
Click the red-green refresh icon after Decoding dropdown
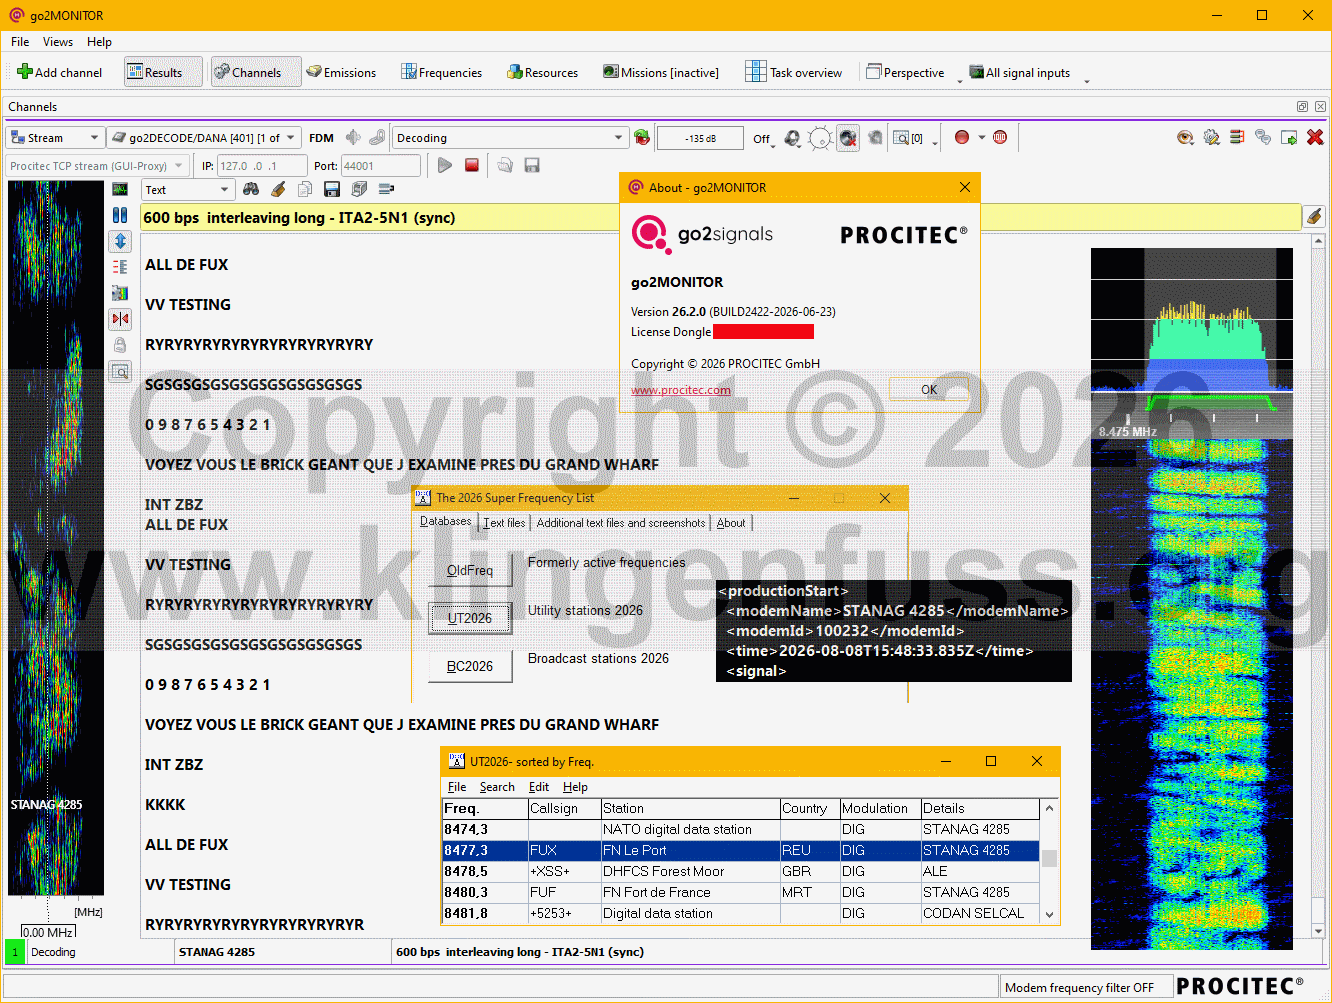(642, 137)
